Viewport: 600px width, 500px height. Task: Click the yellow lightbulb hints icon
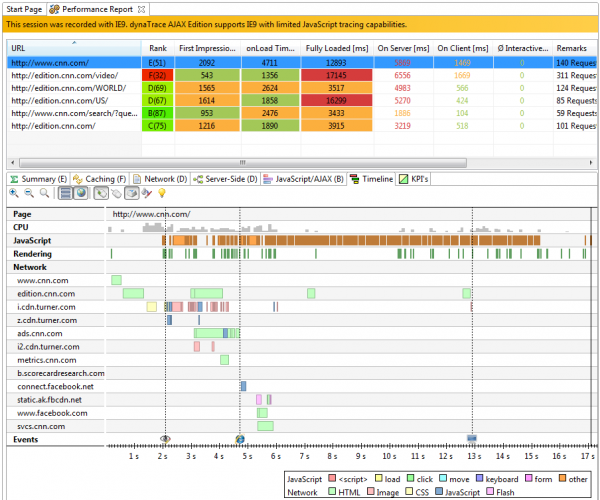point(162,193)
